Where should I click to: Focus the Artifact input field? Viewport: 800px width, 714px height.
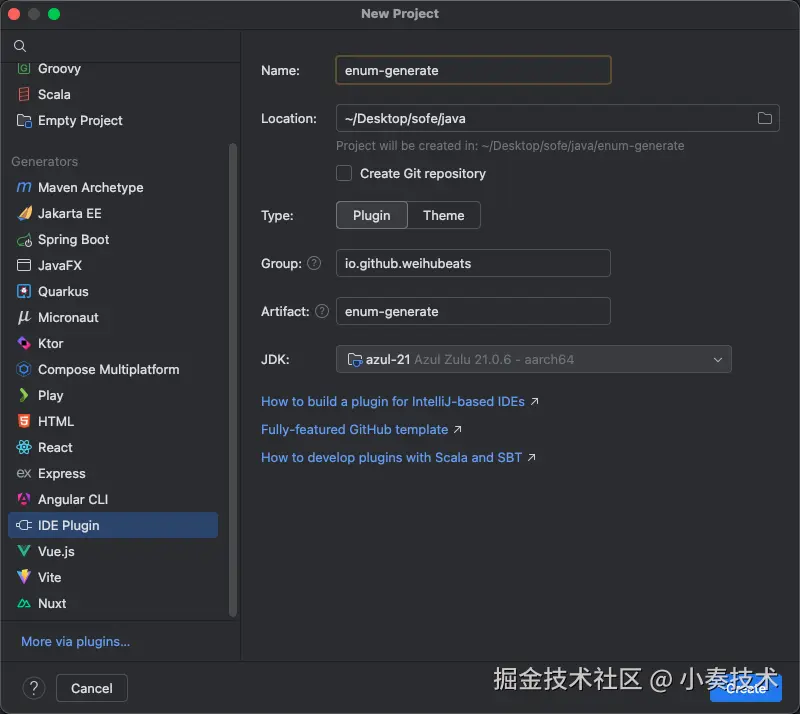(473, 311)
